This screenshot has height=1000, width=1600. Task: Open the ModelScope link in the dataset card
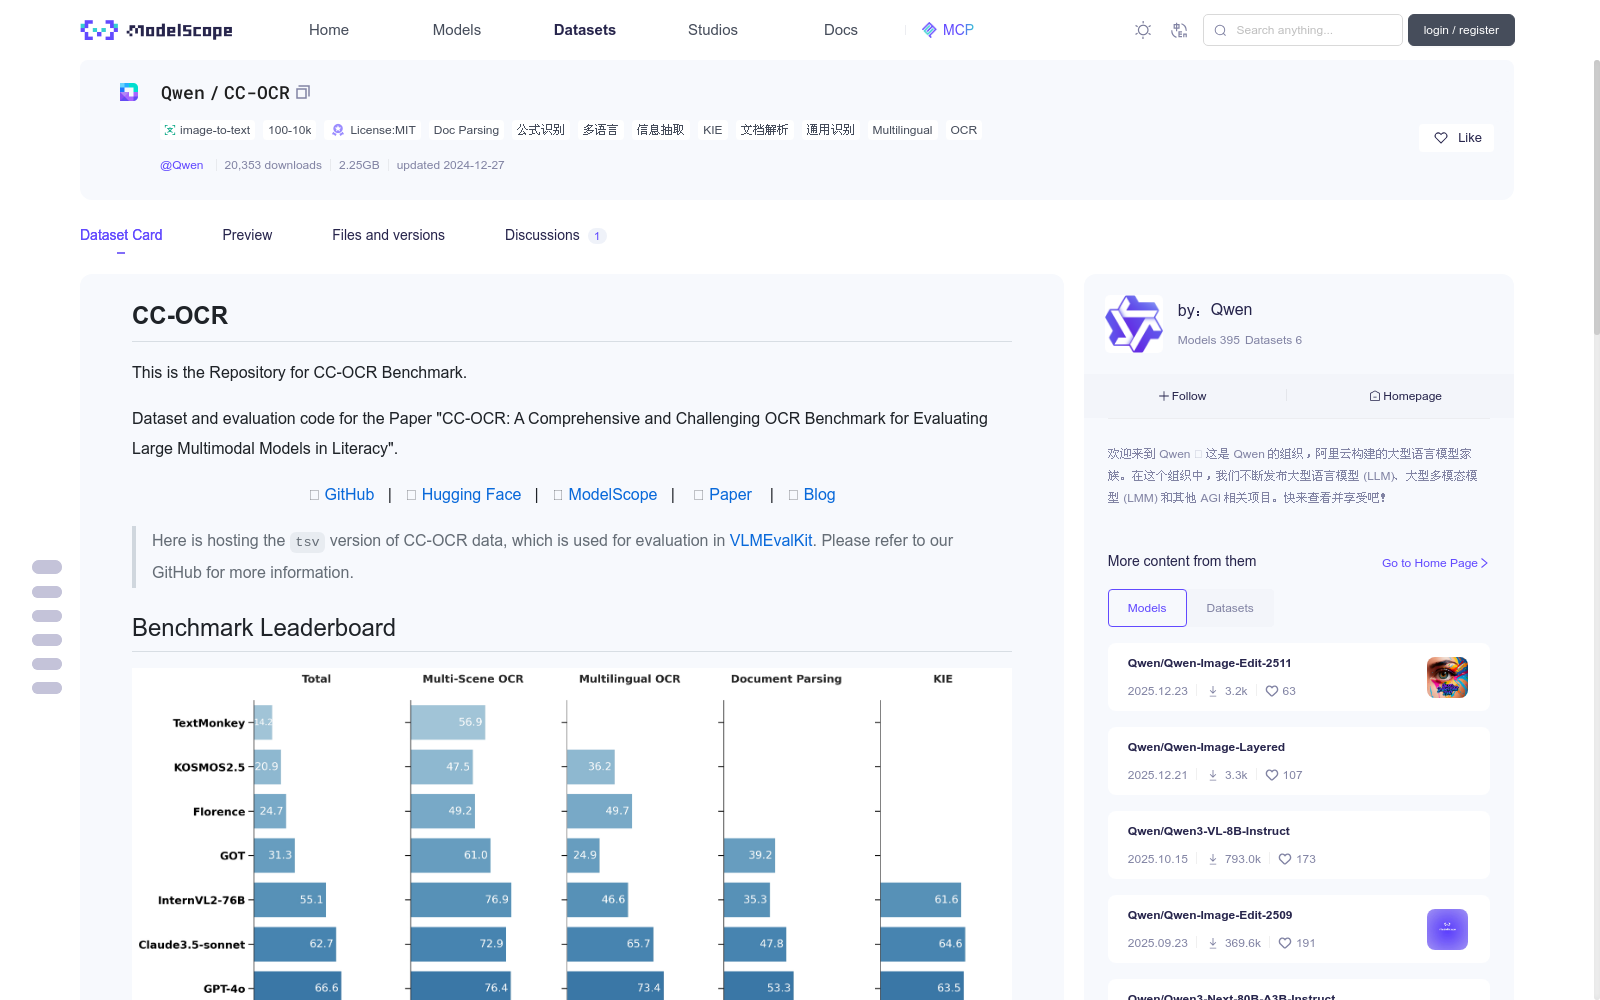click(613, 494)
